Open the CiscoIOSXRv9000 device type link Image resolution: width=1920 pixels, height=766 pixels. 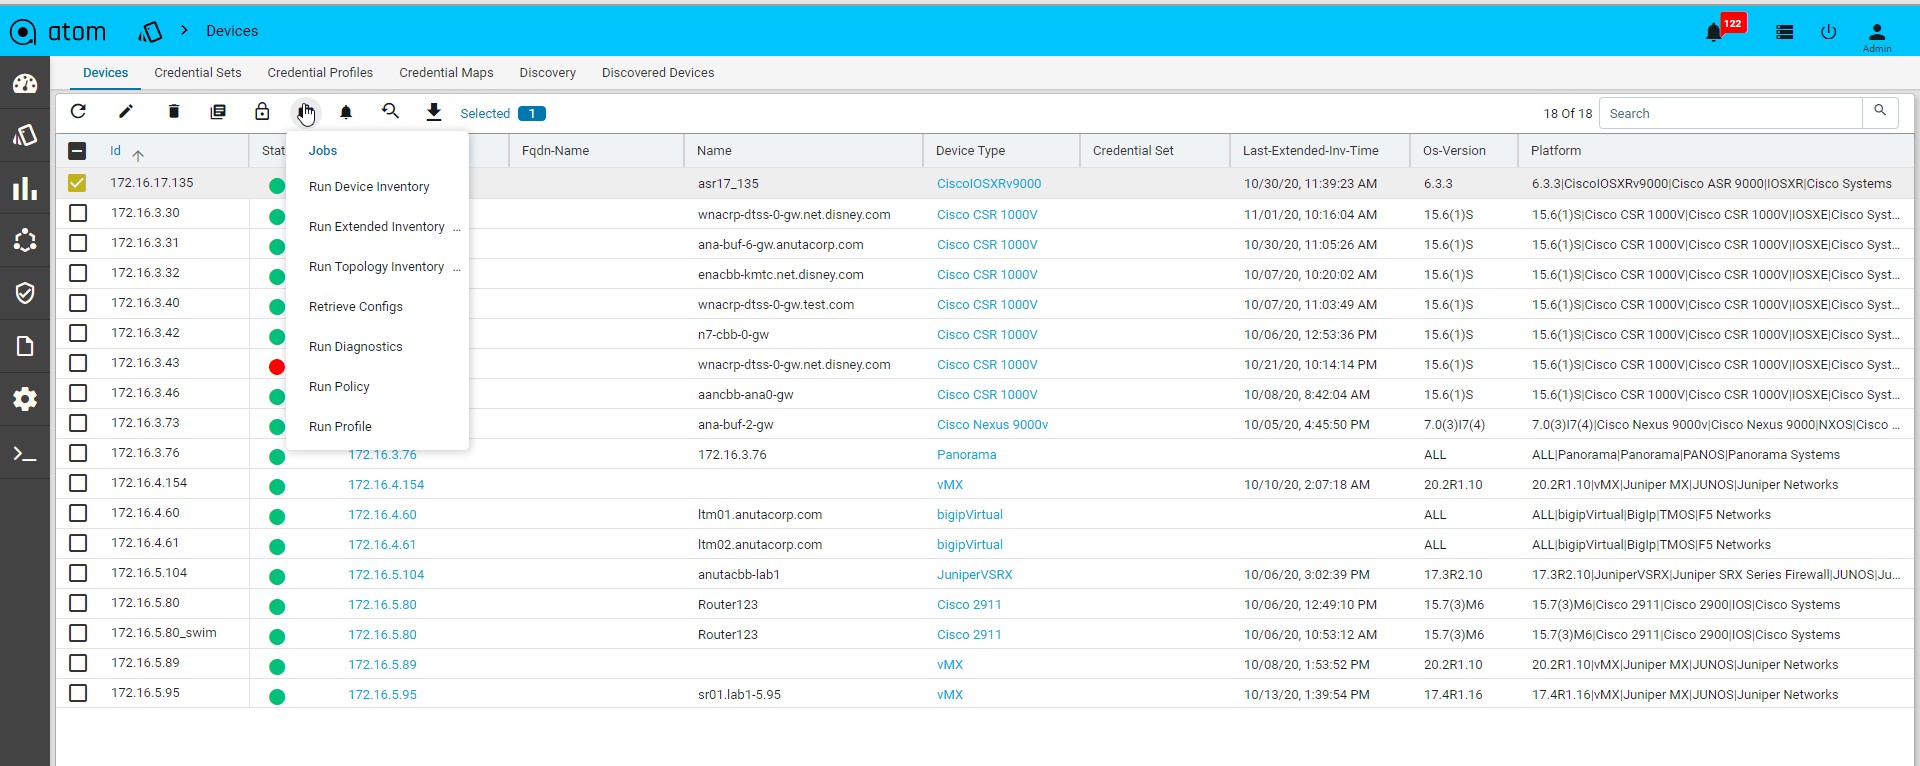click(x=989, y=184)
